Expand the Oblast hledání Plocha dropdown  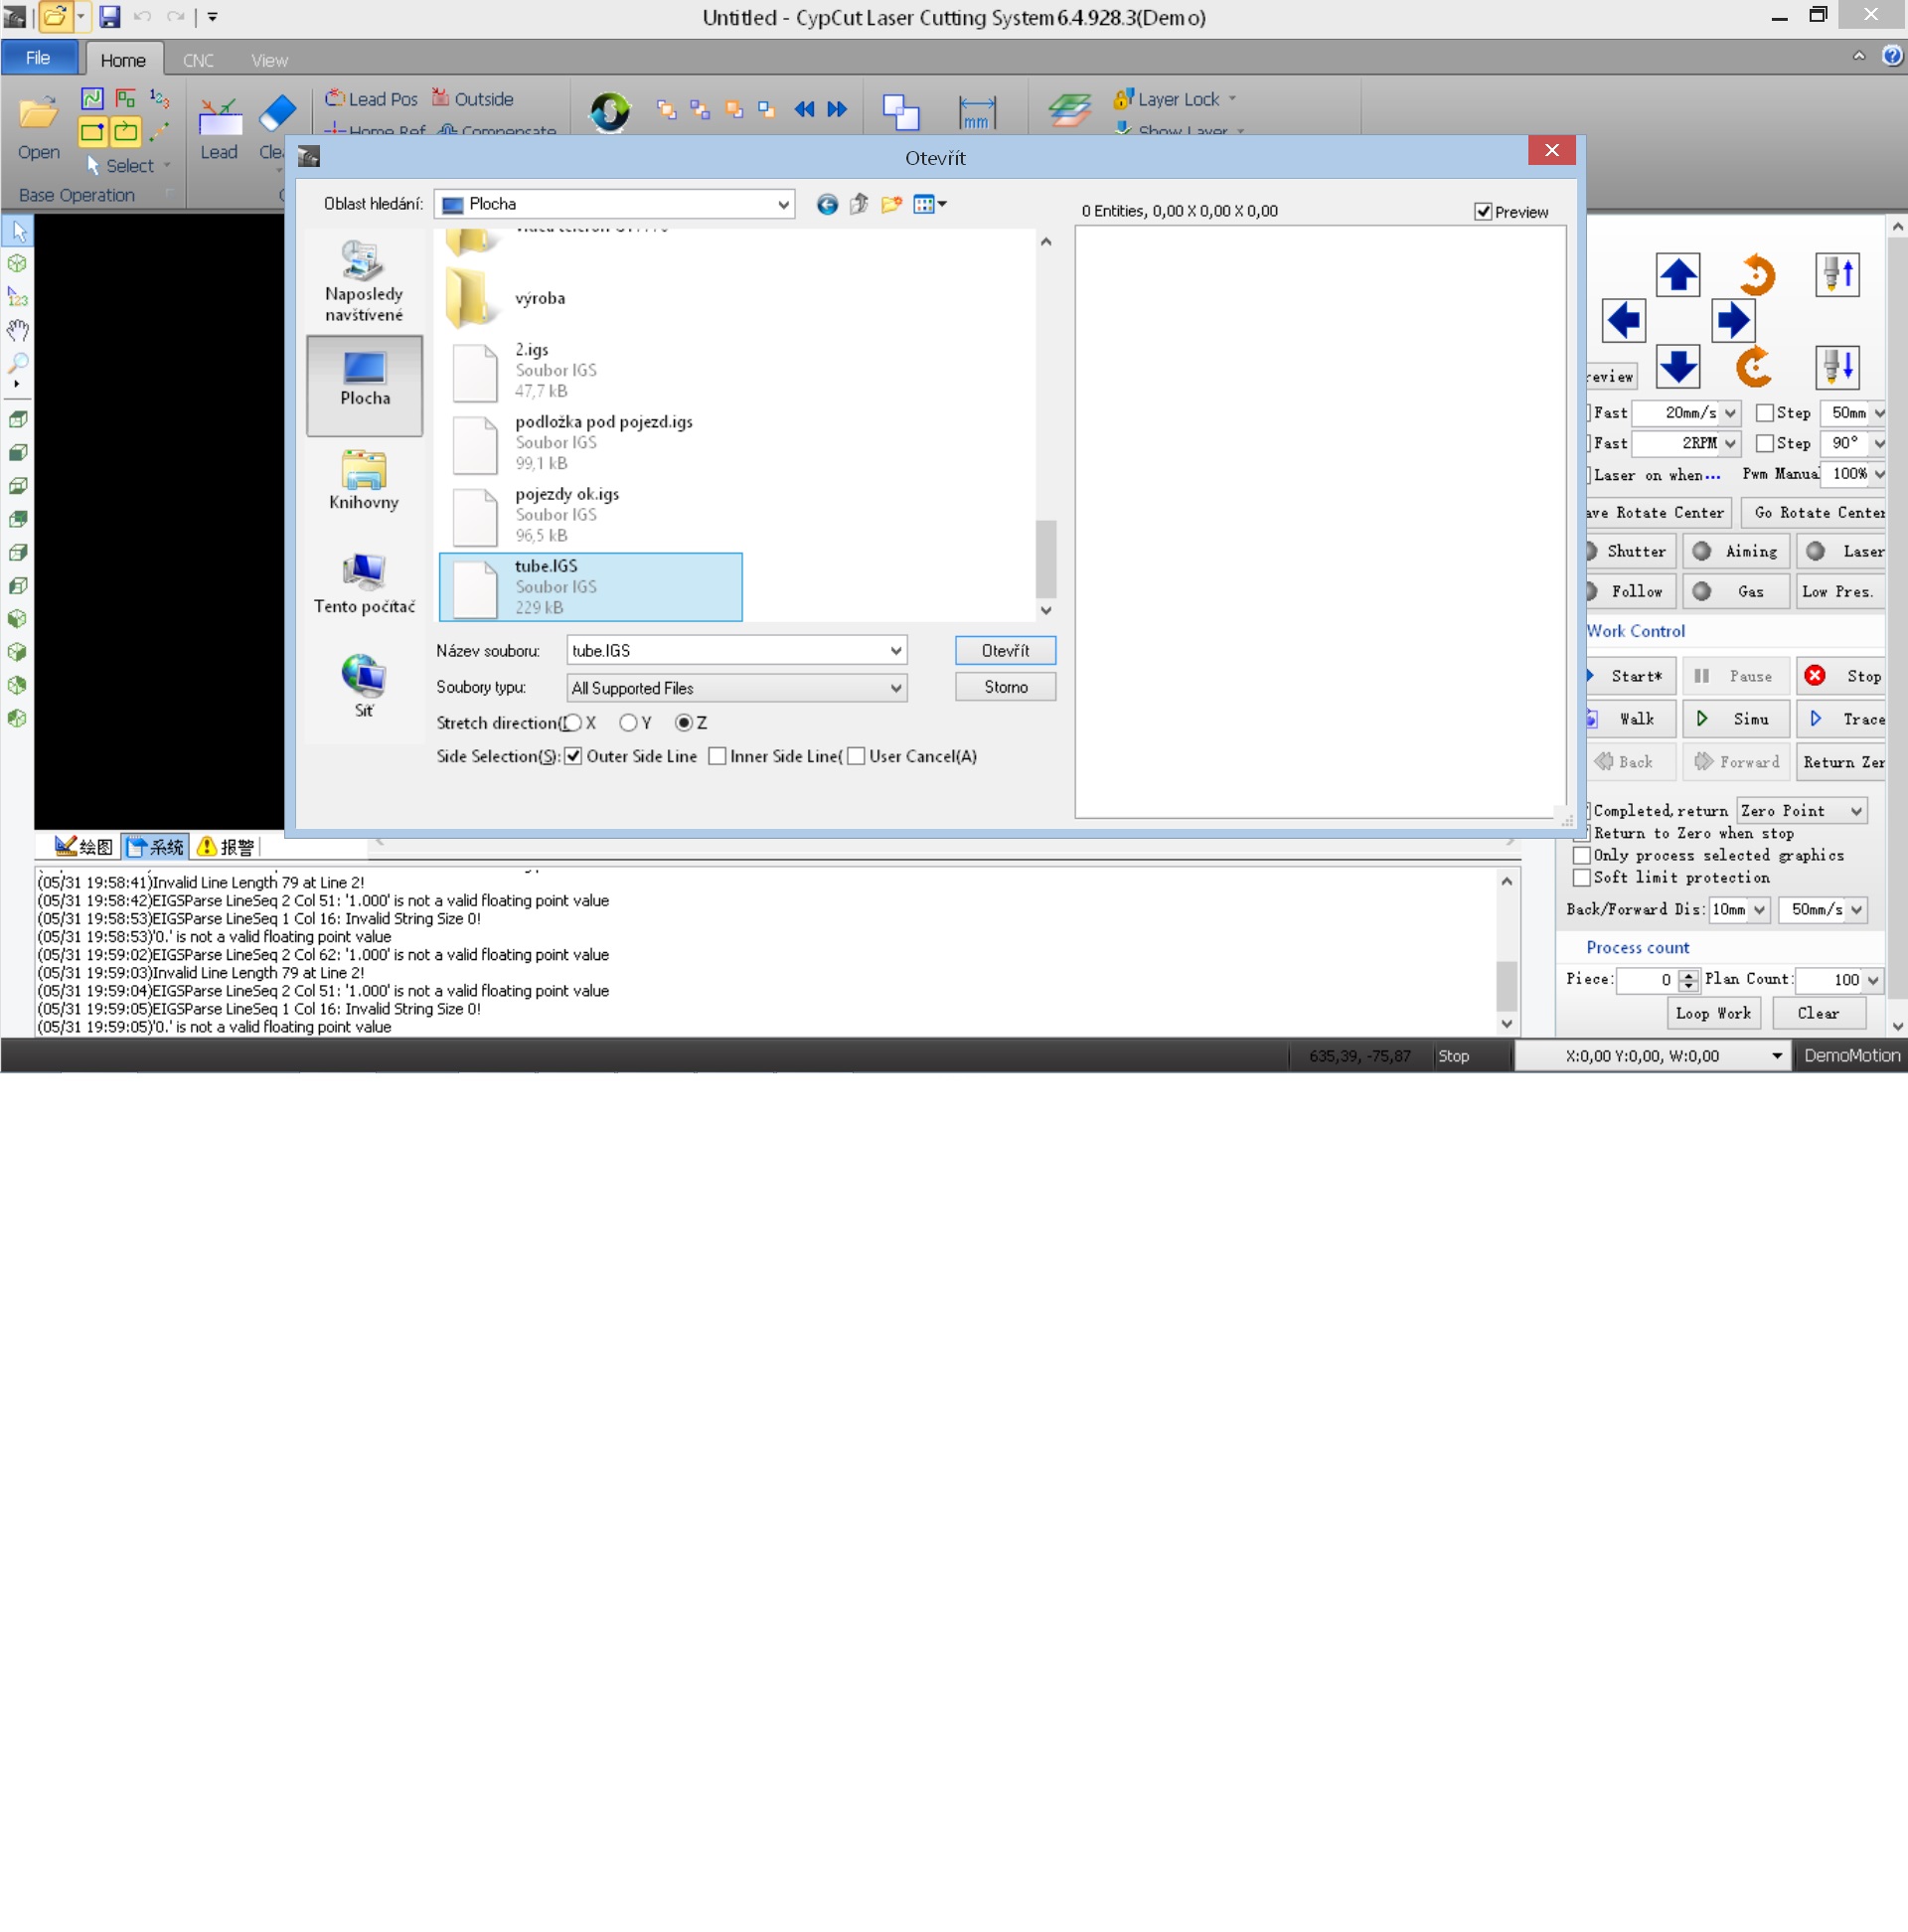(783, 205)
